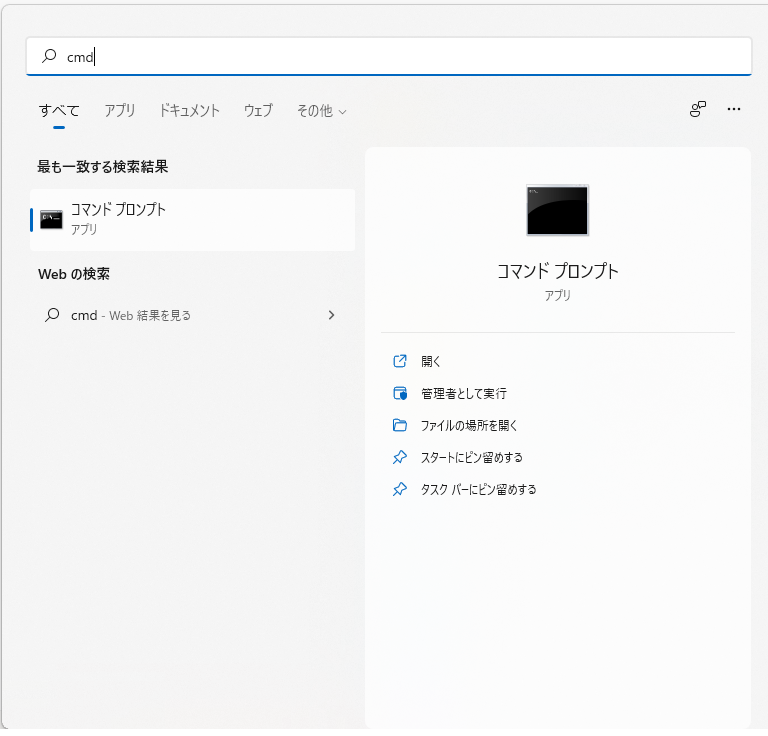This screenshot has height=736, width=768.
Task: Click the folder icon for file location
Action: 400,425
